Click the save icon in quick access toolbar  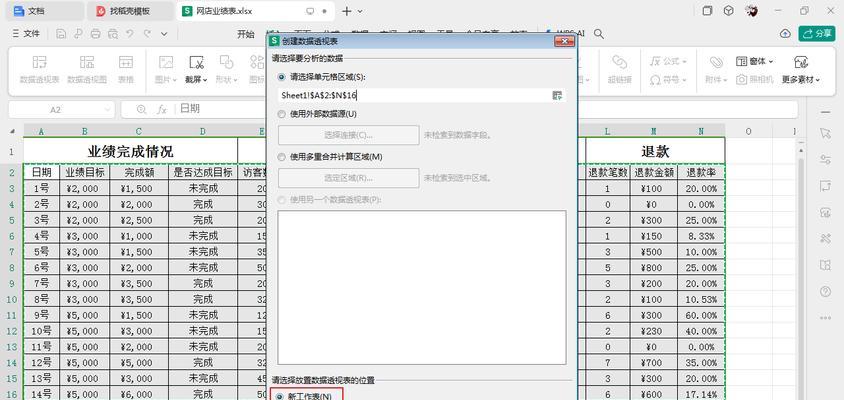61,34
